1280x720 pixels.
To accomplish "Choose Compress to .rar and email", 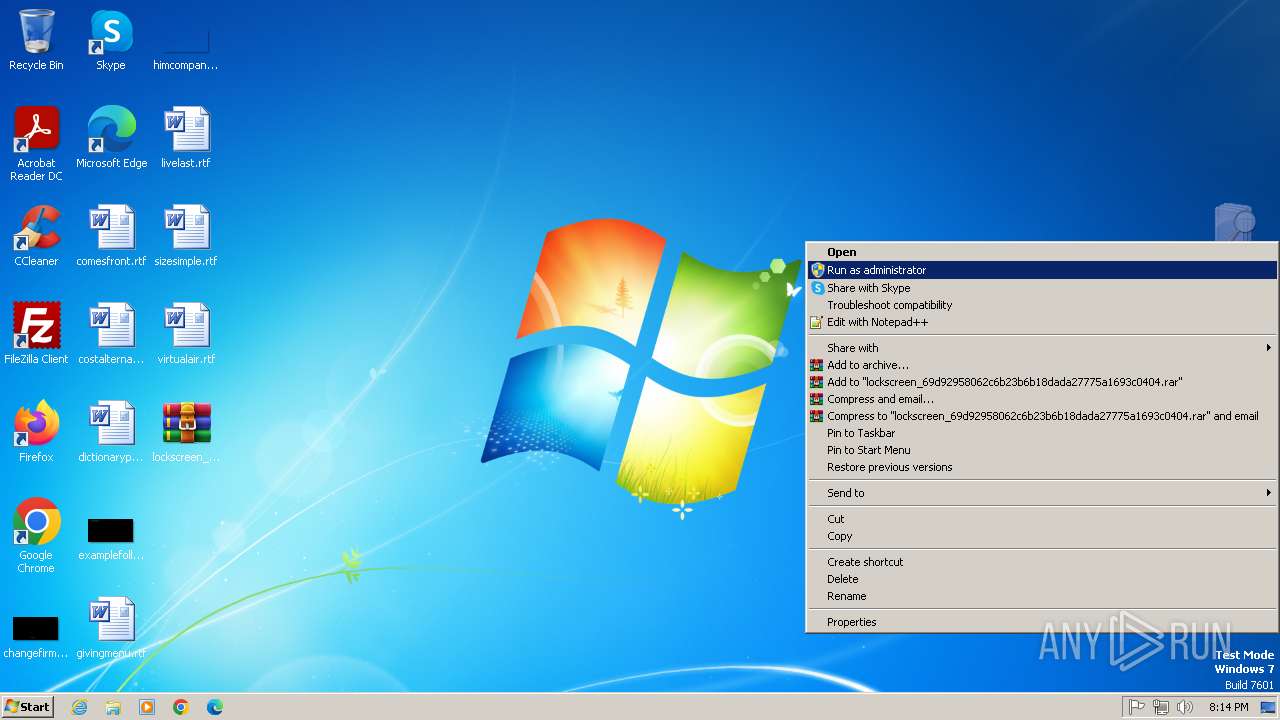I will [1042, 416].
